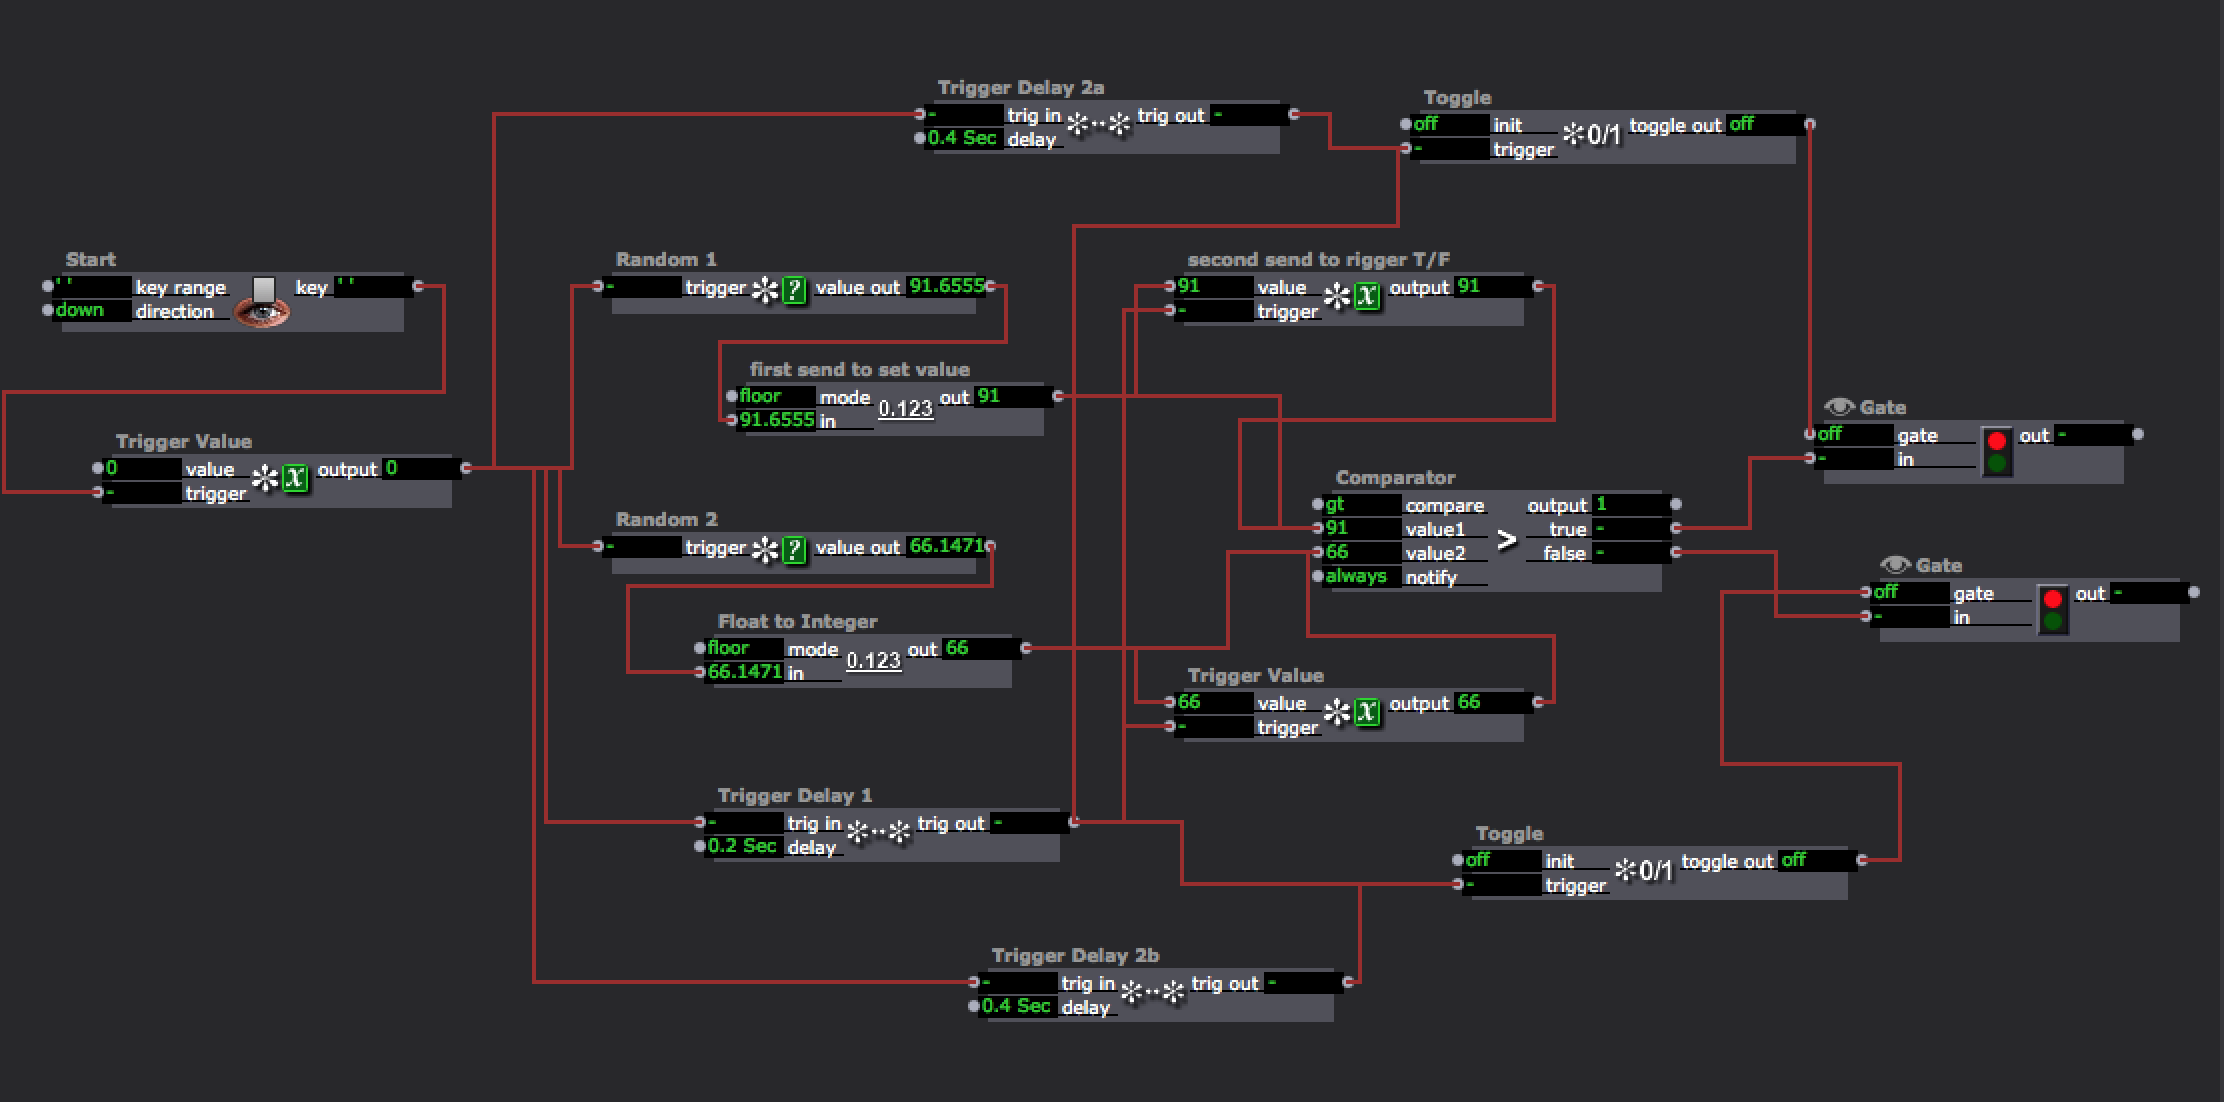
Task: Click the 66.1471 'in' field of Float to Integer
Action: click(x=744, y=673)
